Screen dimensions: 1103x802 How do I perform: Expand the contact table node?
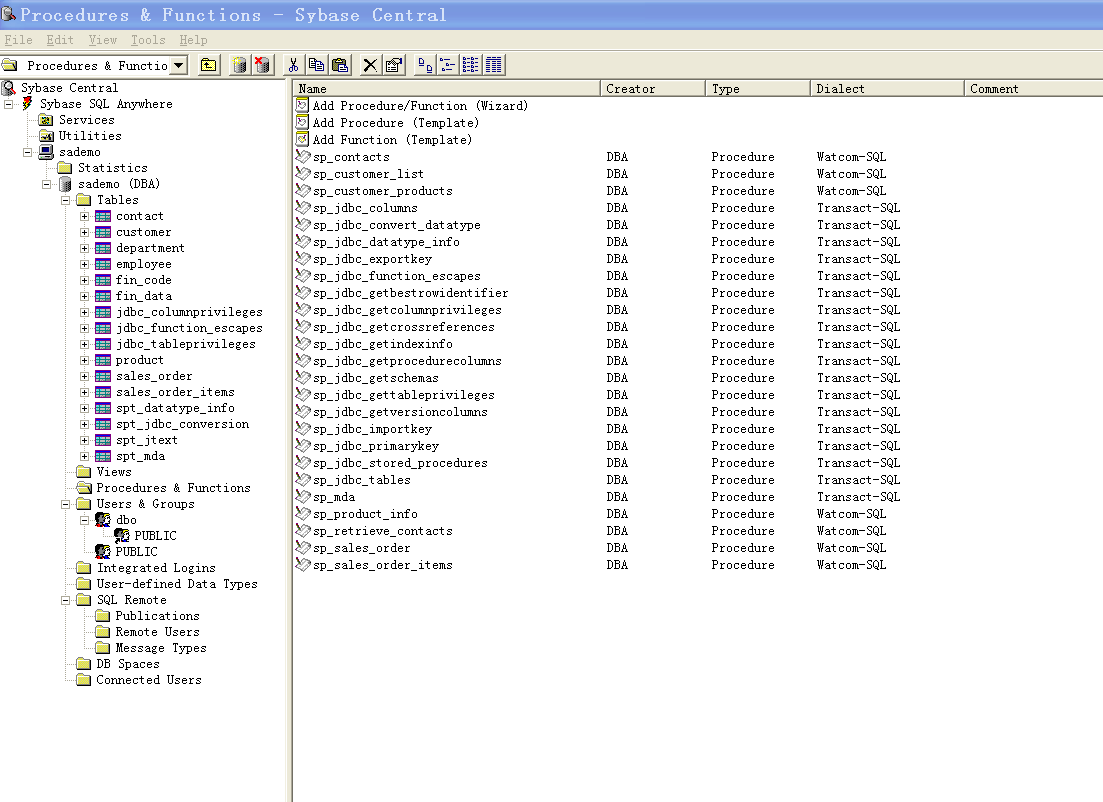tap(84, 217)
